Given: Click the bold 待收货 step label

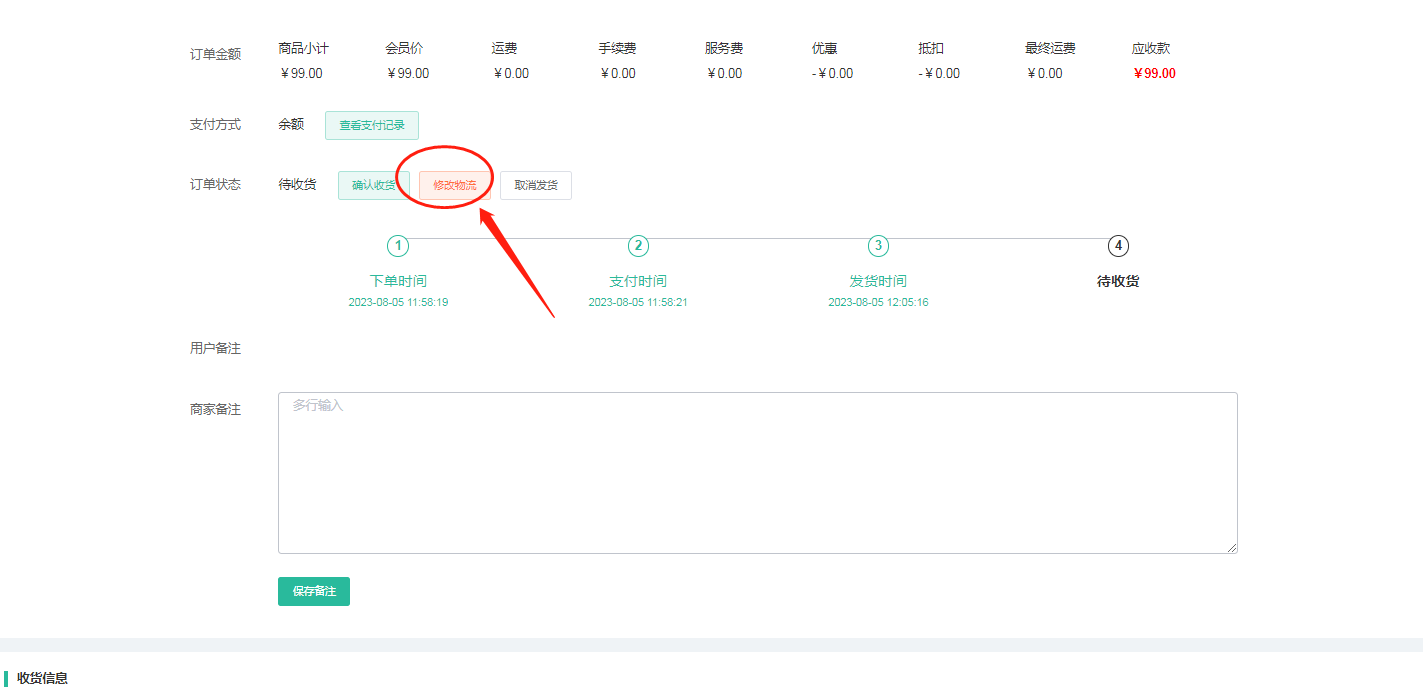Looking at the screenshot, I should click(1118, 281).
